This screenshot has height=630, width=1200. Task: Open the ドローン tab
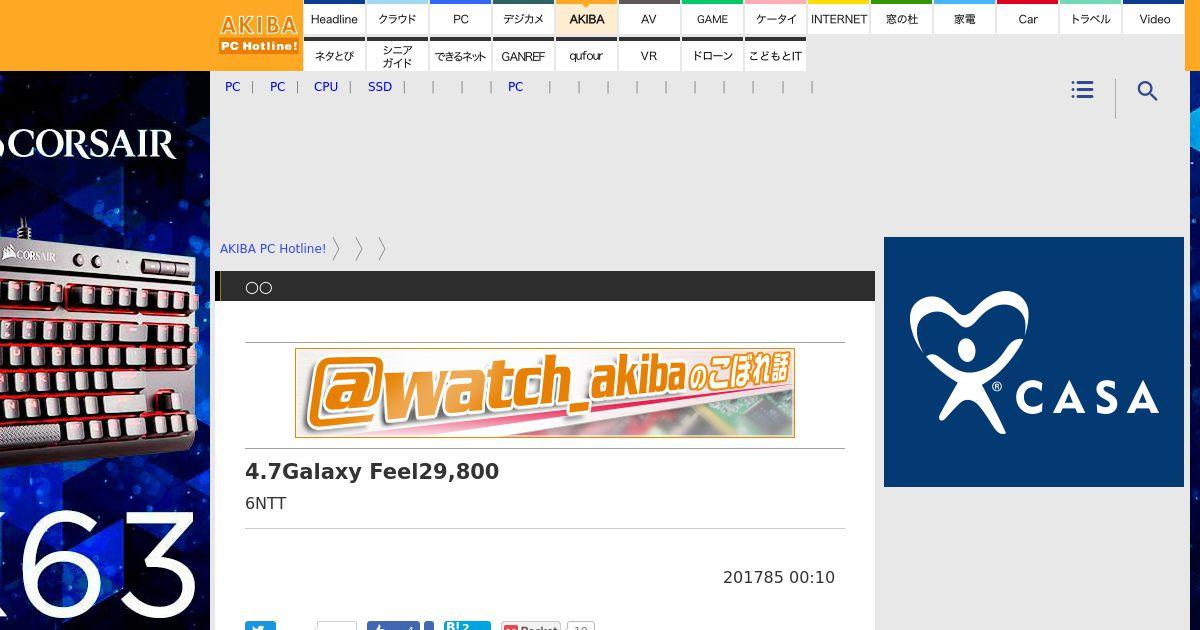712,55
